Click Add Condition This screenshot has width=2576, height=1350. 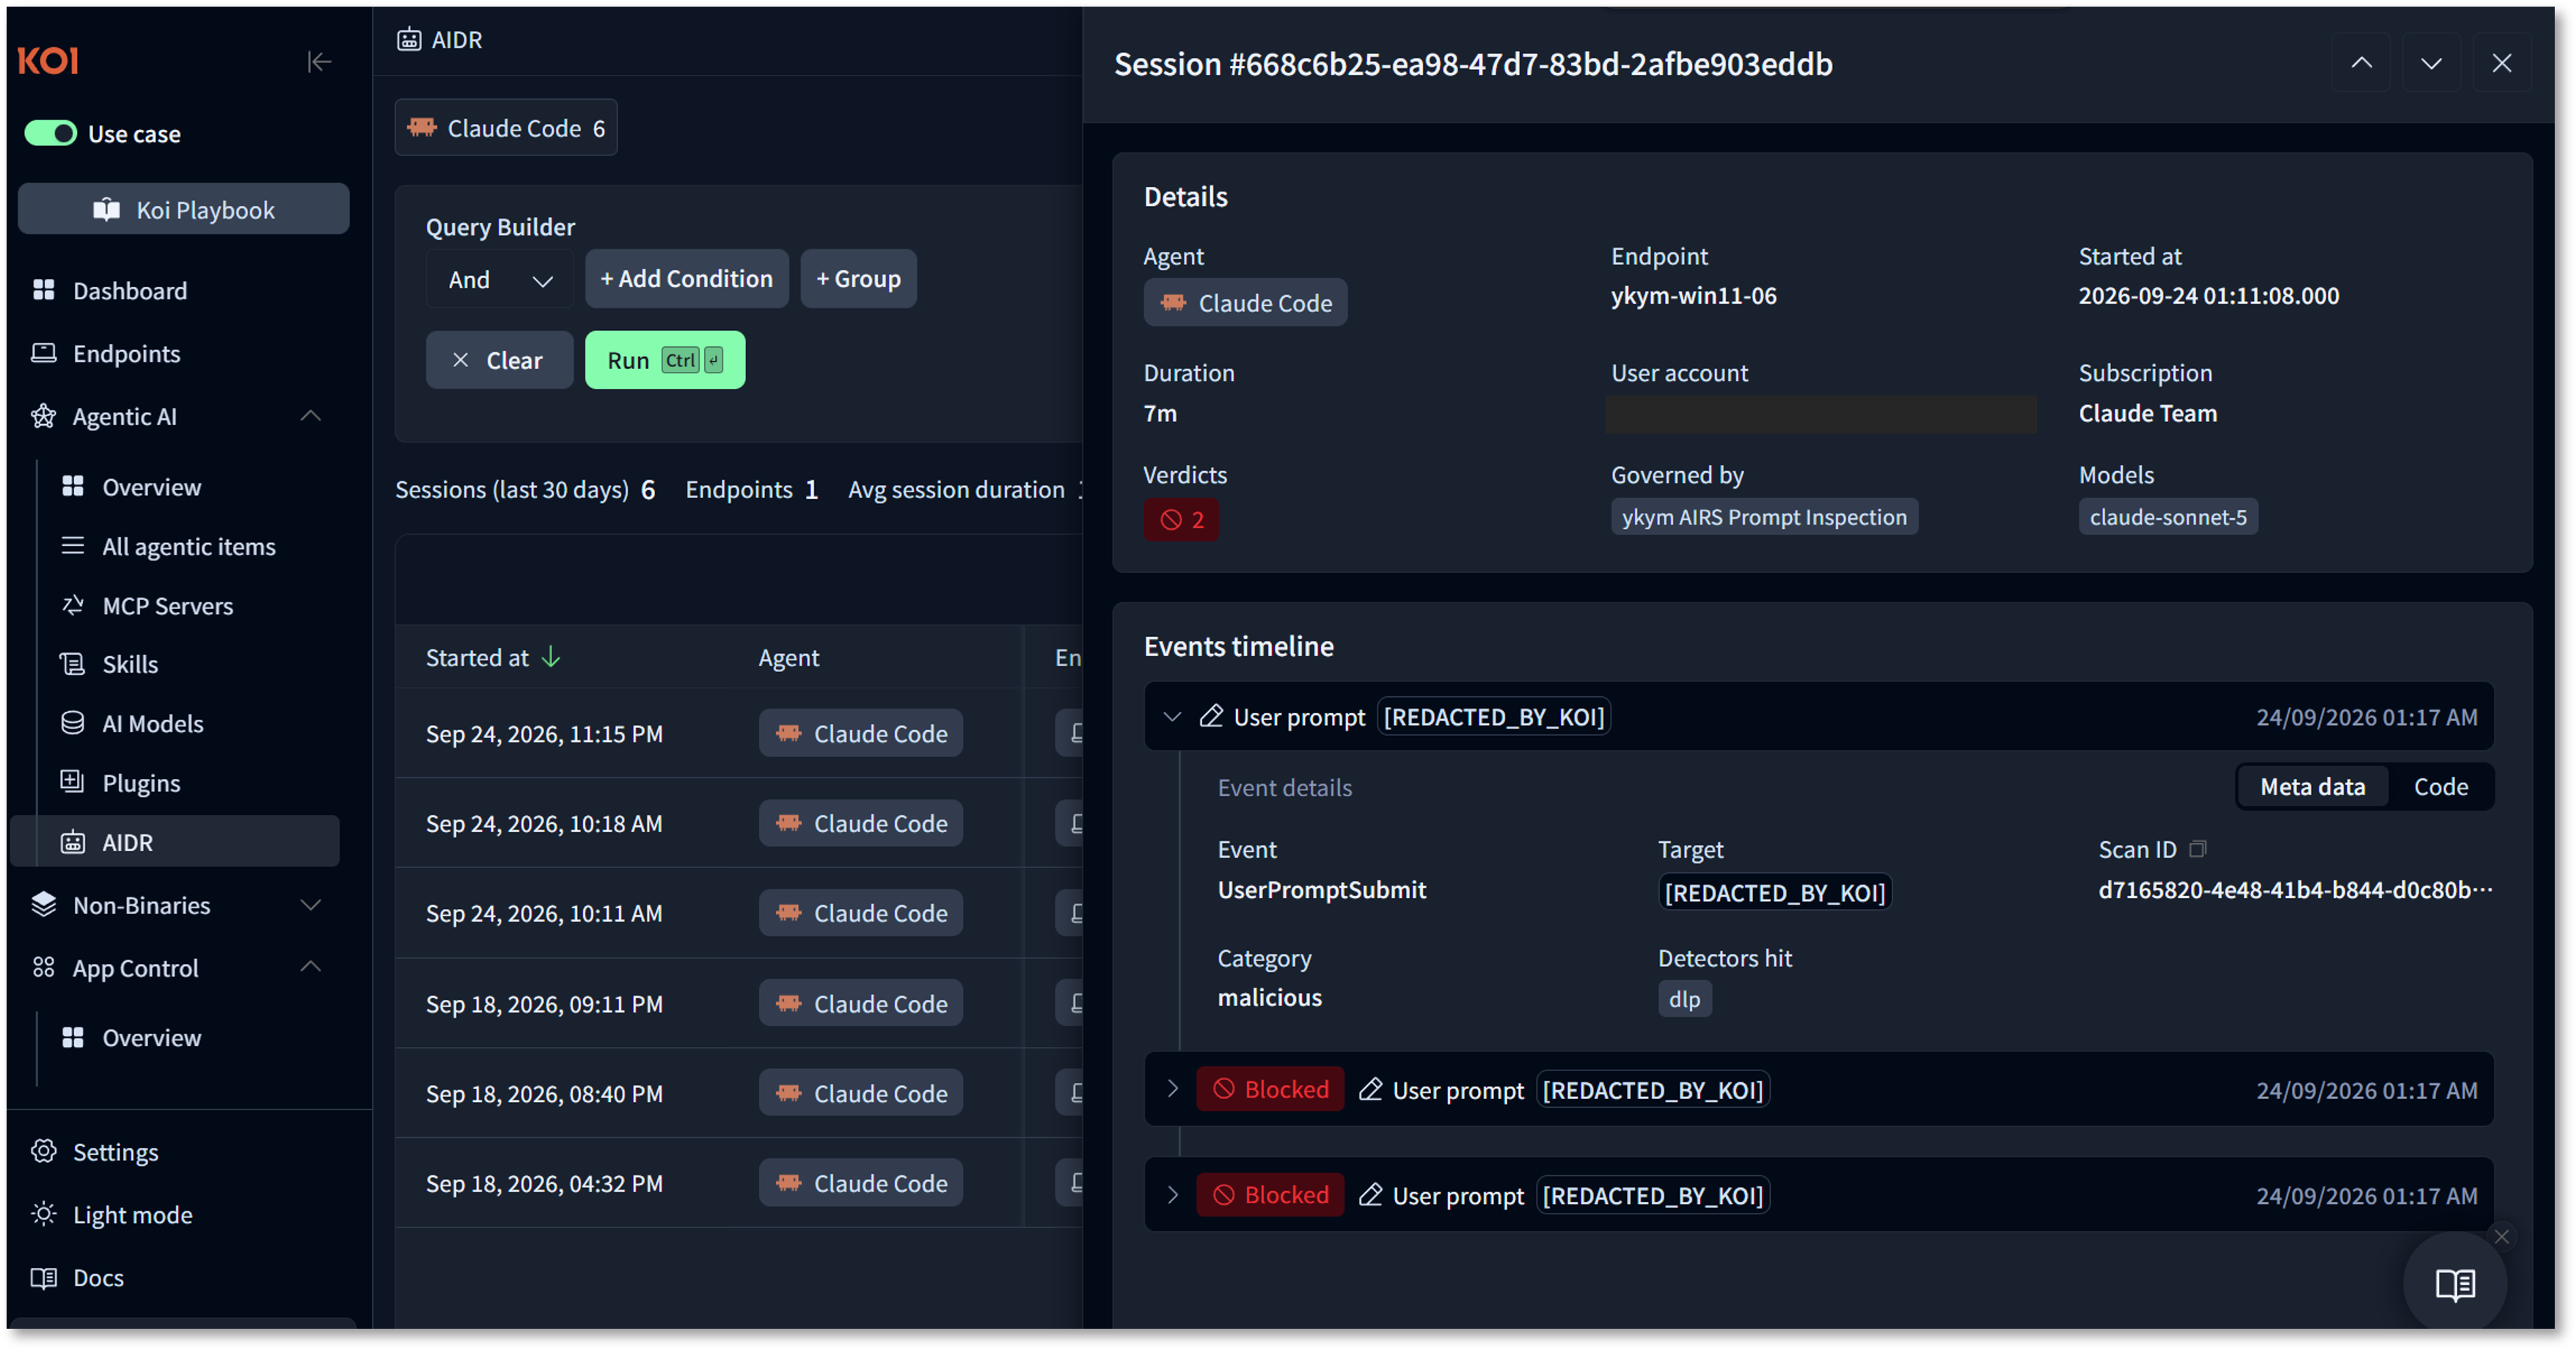[686, 278]
